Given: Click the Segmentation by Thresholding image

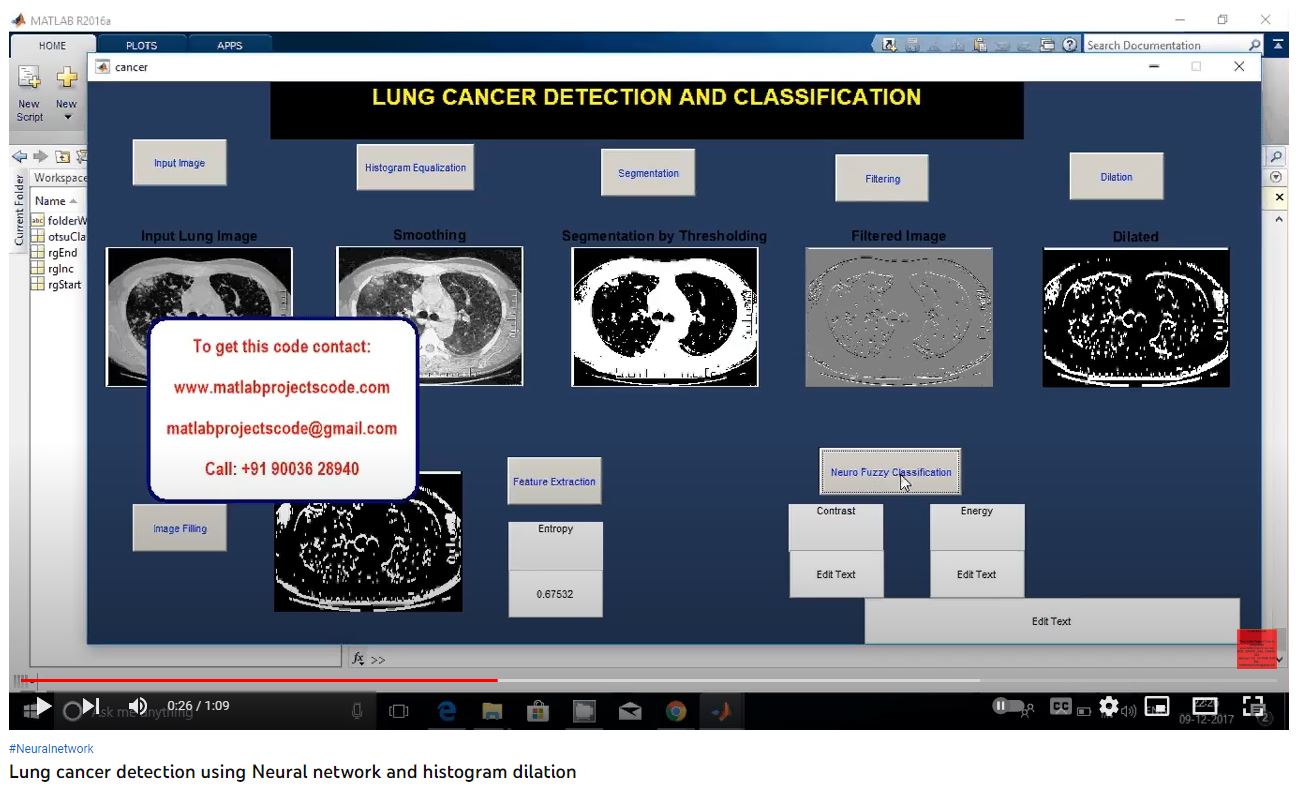Looking at the screenshot, I should click(665, 317).
